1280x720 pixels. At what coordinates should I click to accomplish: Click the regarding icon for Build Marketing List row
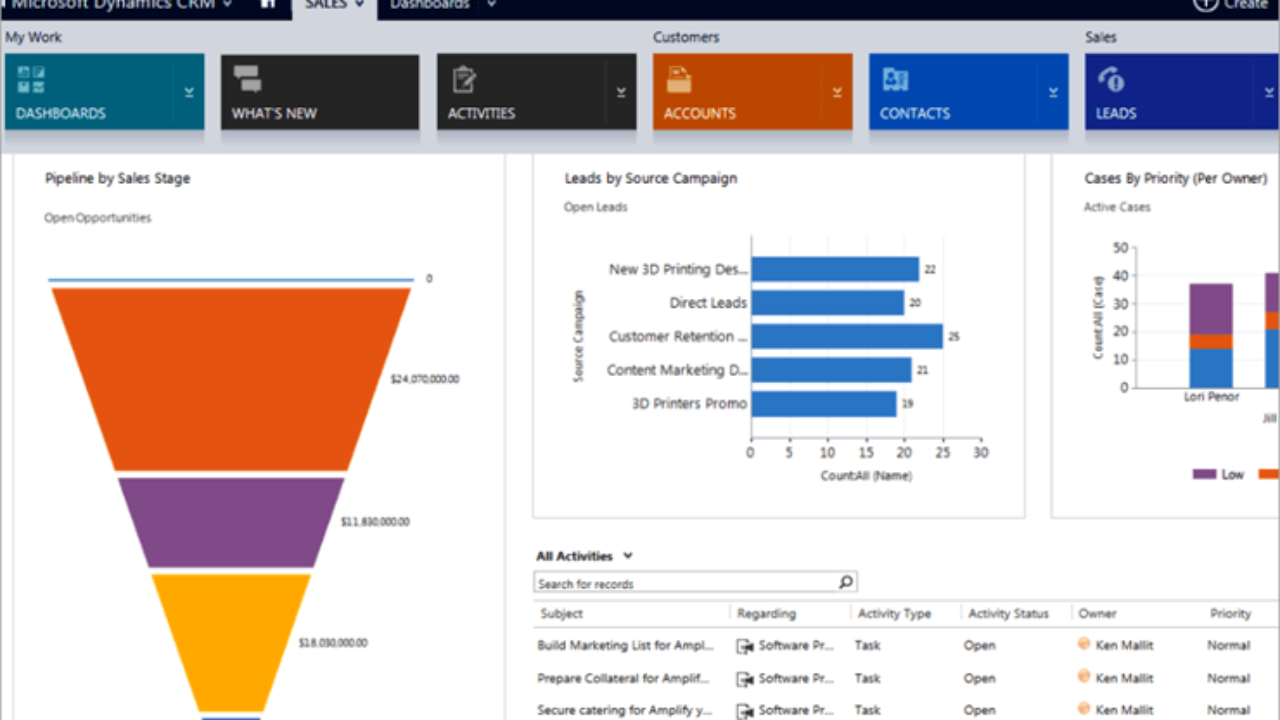tap(745, 646)
